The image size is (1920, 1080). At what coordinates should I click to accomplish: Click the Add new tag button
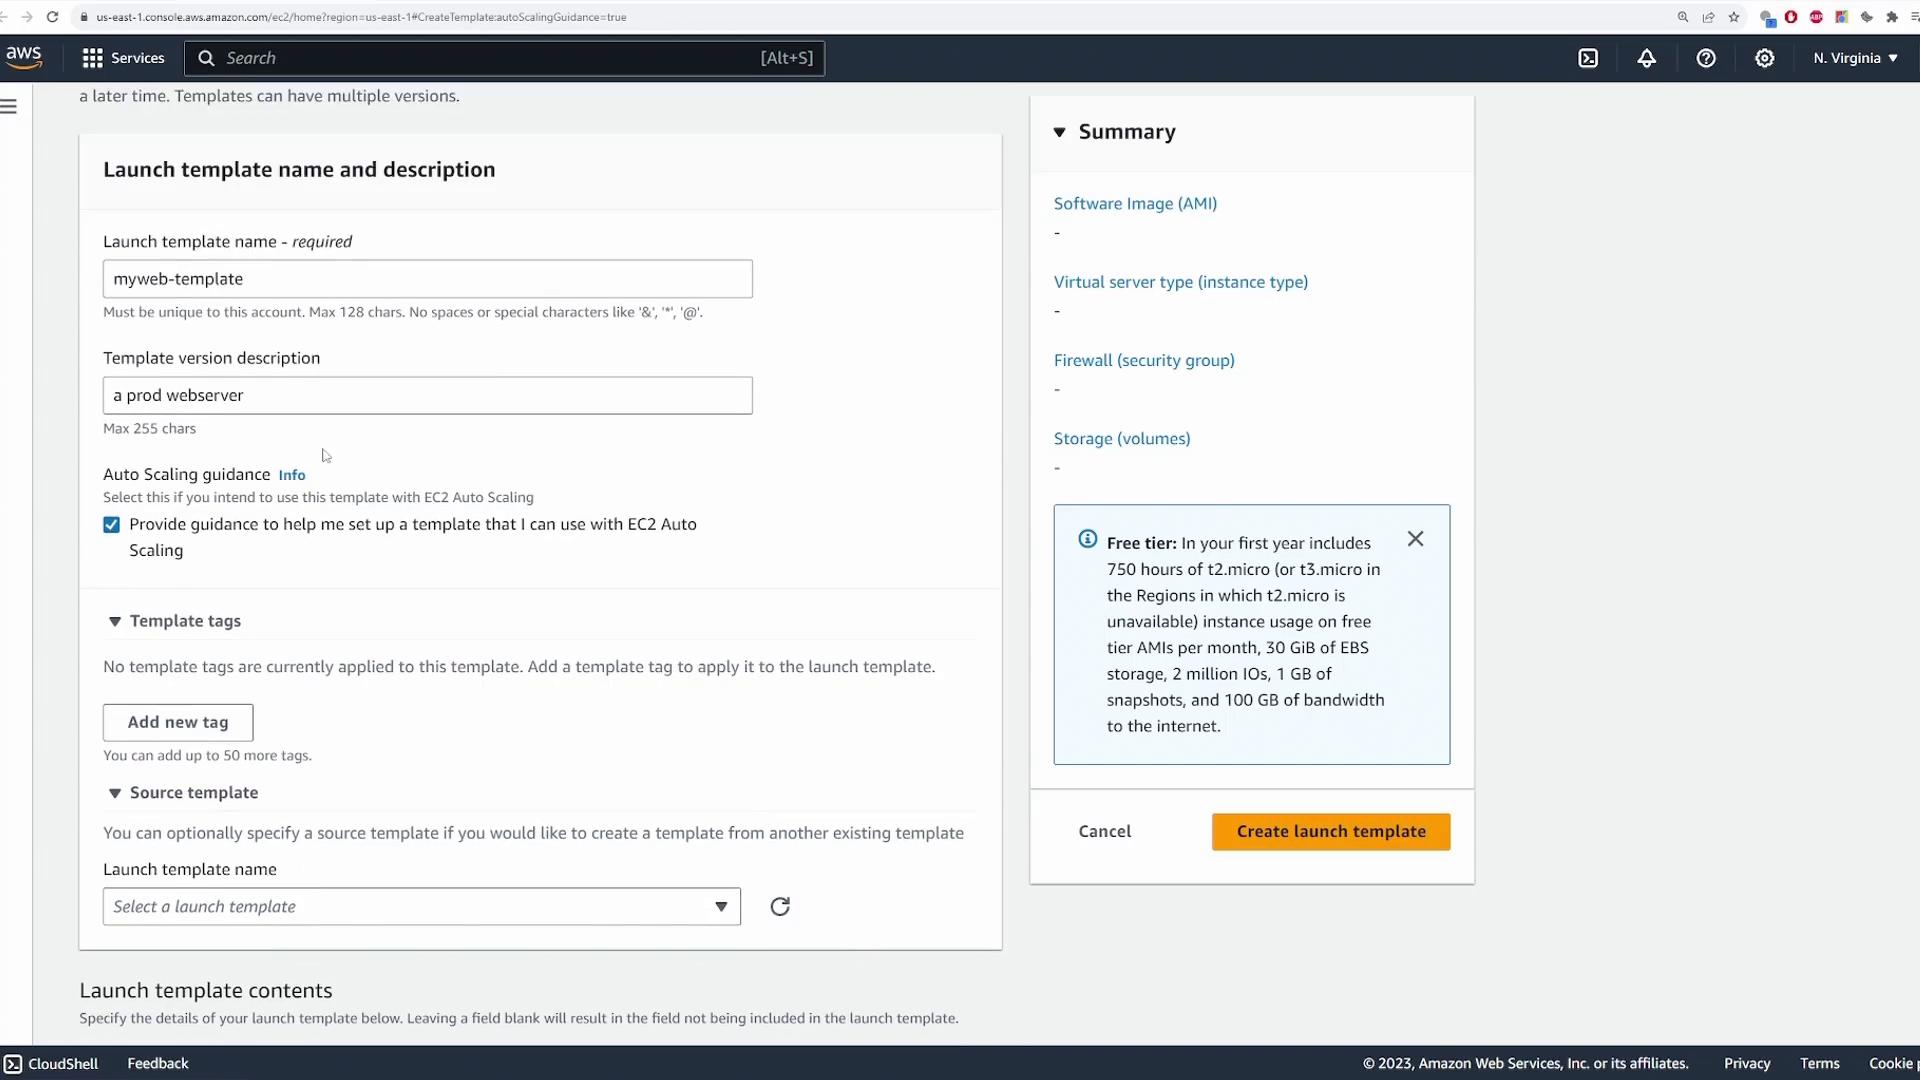point(178,723)
